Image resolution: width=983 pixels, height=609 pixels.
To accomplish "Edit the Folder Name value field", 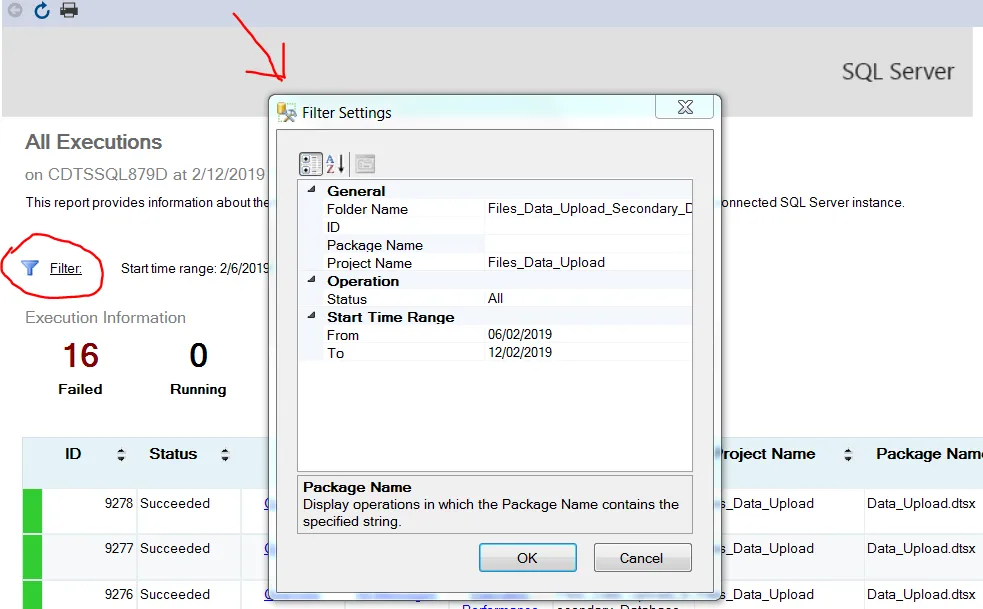I will pyautogui.click(x=588, y=208).
